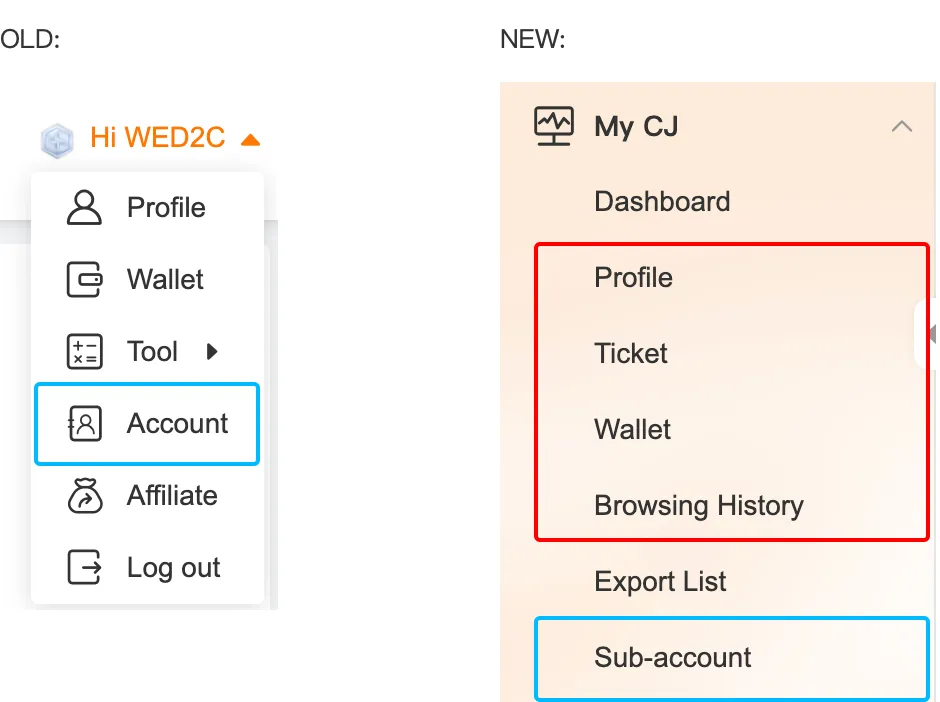940x702 pixels.
Task: Open Browsing History in sidebar
Action: click(x=698, y=506)
